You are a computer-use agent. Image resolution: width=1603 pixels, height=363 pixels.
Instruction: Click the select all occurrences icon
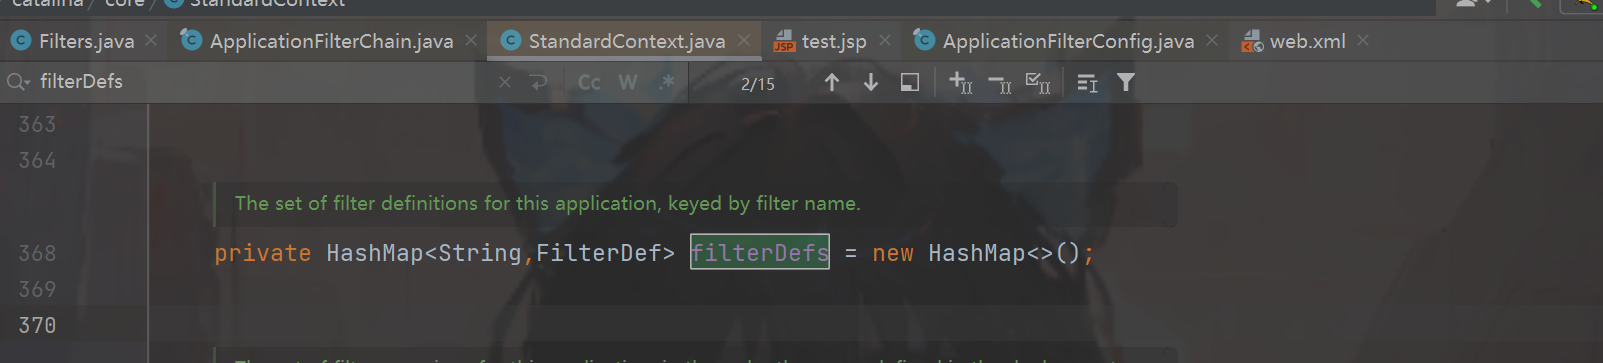(x=1038, y=83)
